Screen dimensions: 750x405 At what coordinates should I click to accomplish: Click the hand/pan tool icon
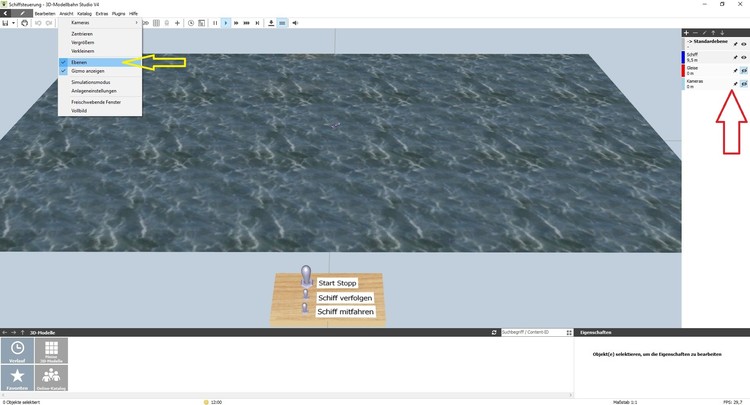(24, 23)
